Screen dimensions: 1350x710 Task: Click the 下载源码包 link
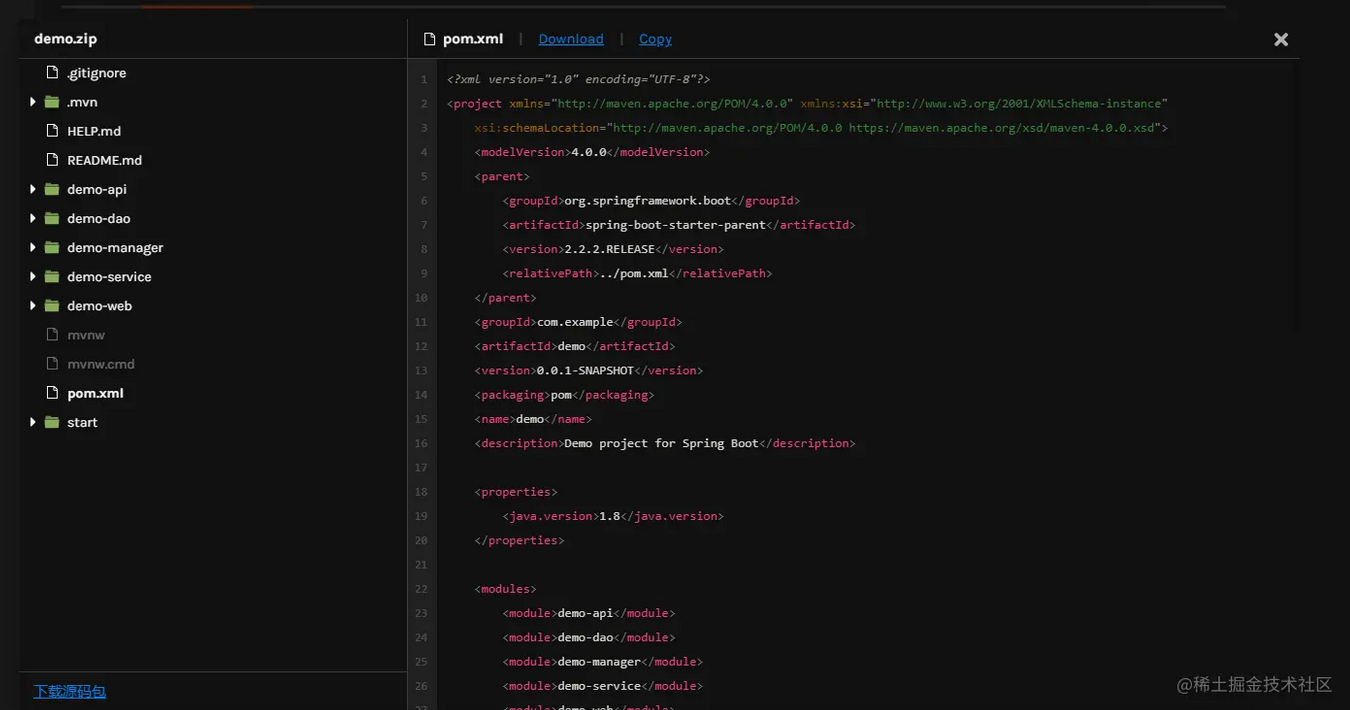[70, 691]
